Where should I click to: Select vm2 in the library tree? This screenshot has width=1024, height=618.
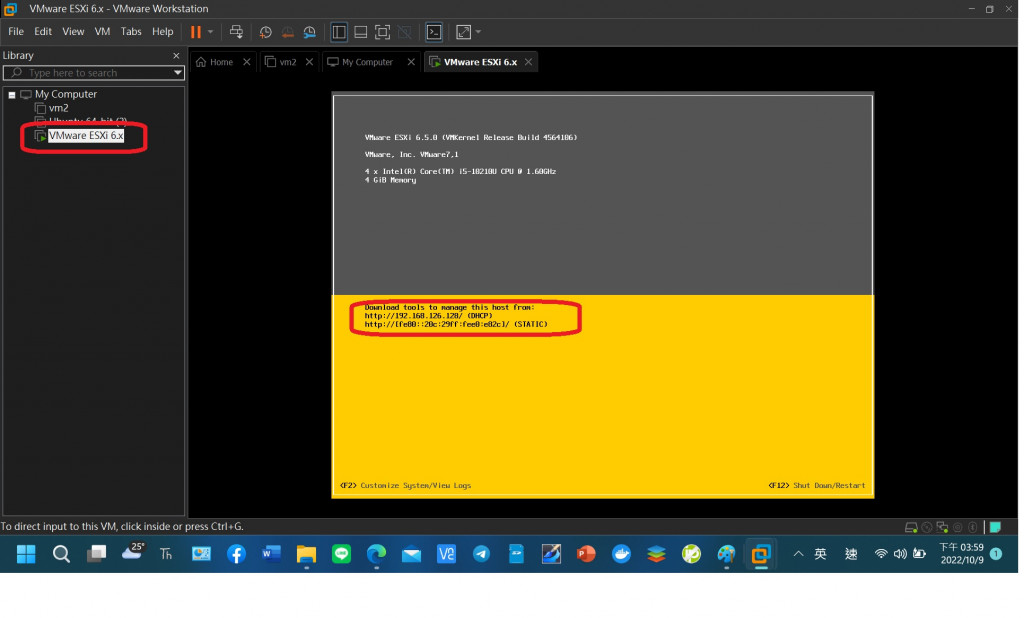coord(58,108)
